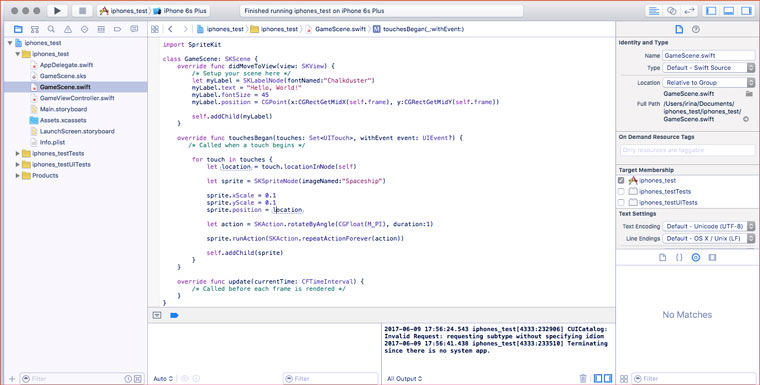This screenshot has width=760, height=385.
Task: Hide the debug area with toggle icon
Action: (157, 315)
